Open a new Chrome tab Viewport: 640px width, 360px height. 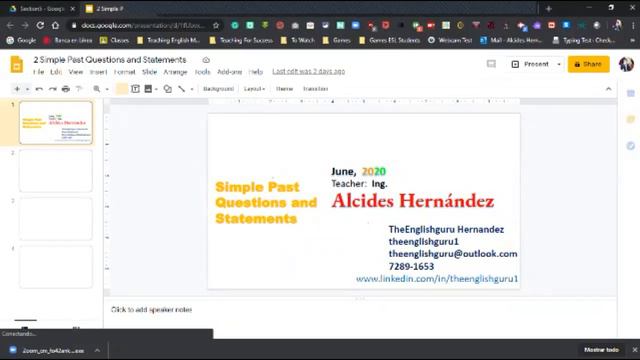[549, 8]
